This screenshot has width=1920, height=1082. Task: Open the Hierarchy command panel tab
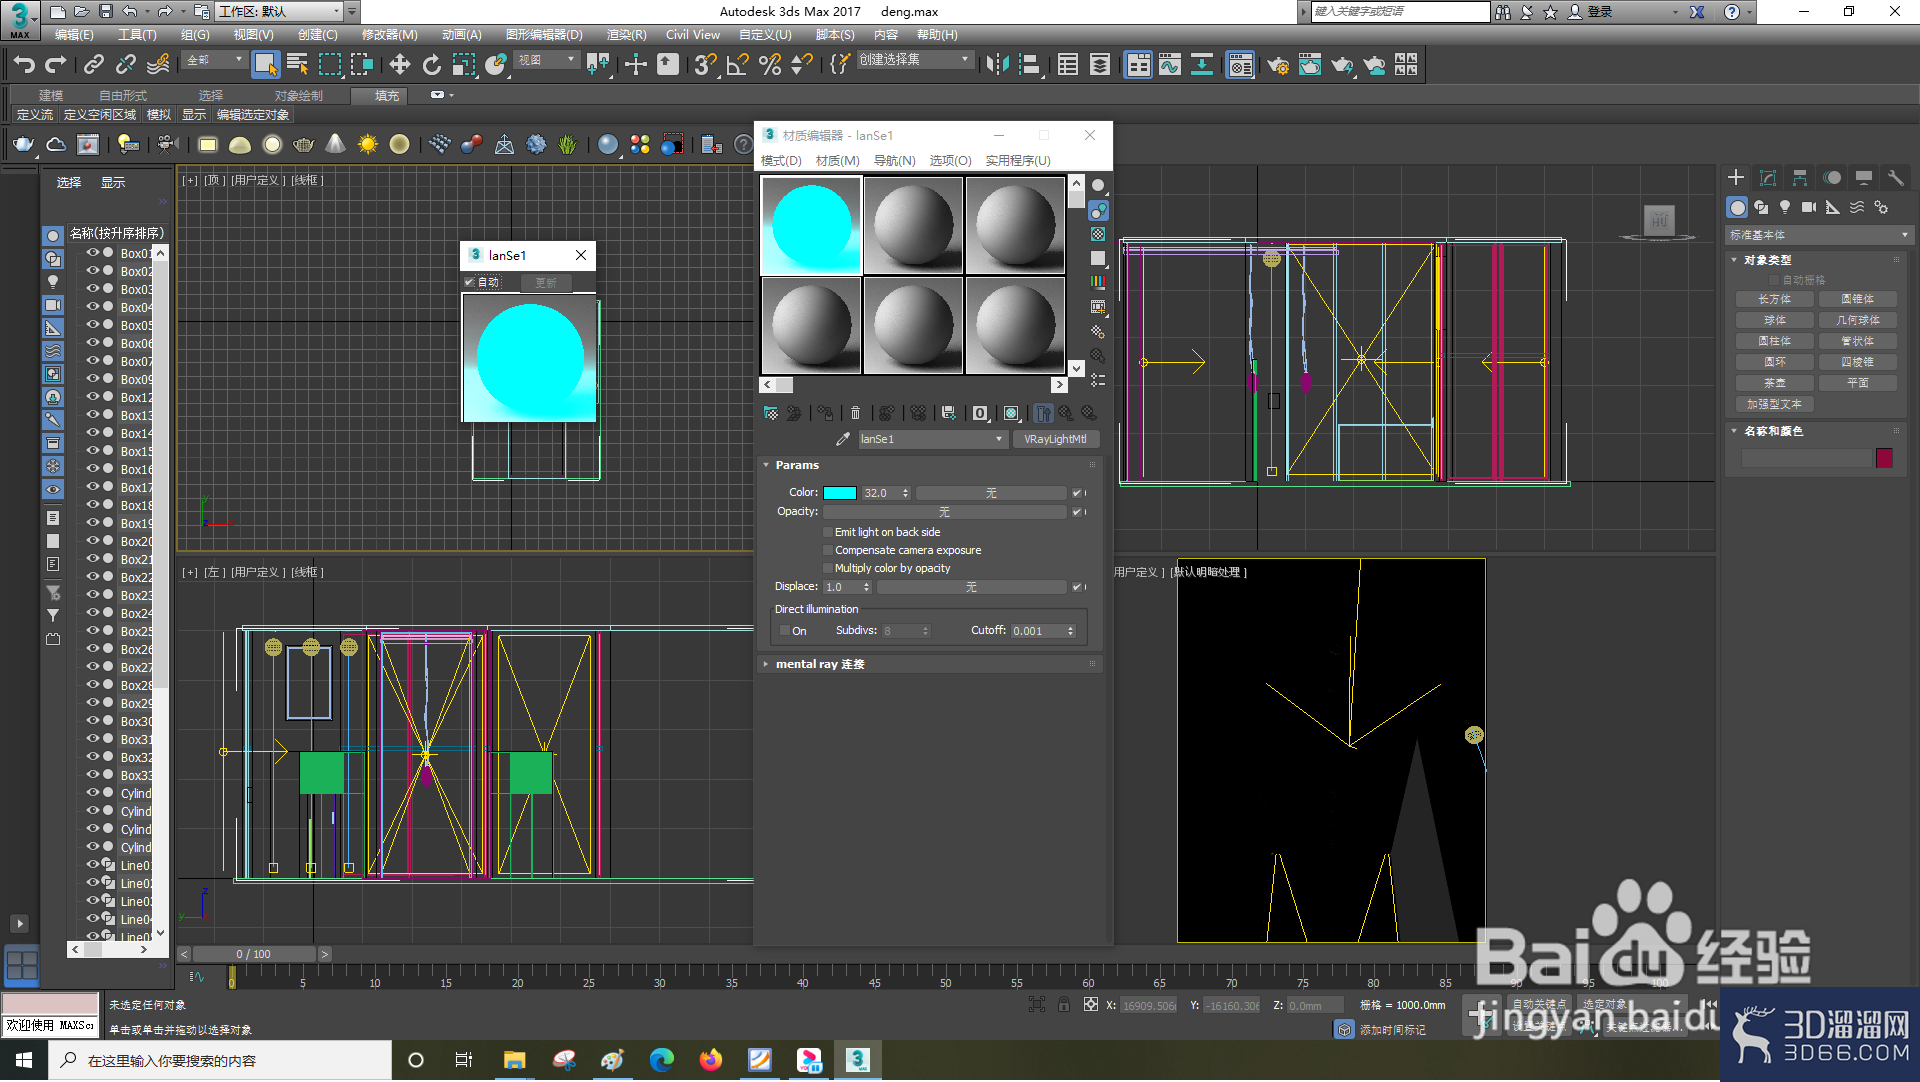coord(1800,178)
